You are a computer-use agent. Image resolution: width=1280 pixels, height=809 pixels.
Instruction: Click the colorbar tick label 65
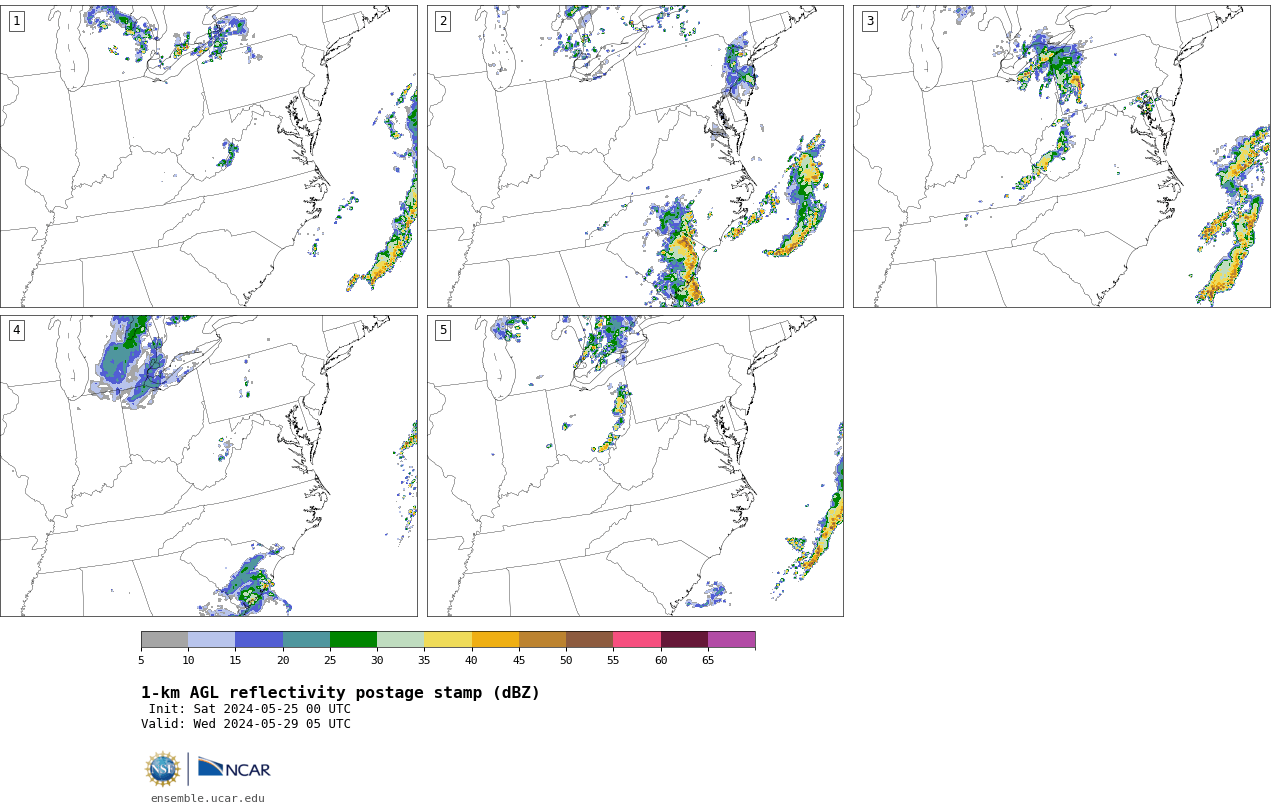click(708, 660)
